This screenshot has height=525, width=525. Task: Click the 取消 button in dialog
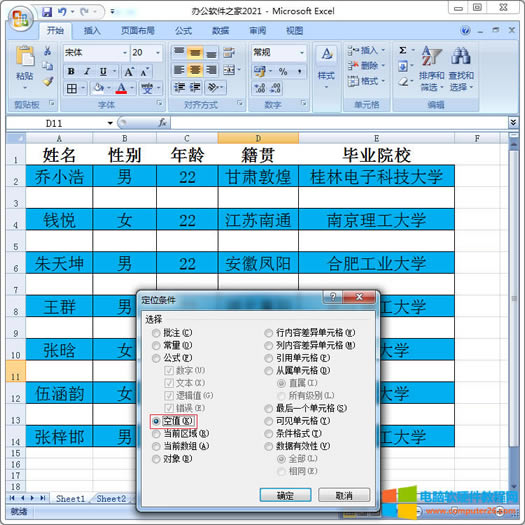[x=344, y=495]
